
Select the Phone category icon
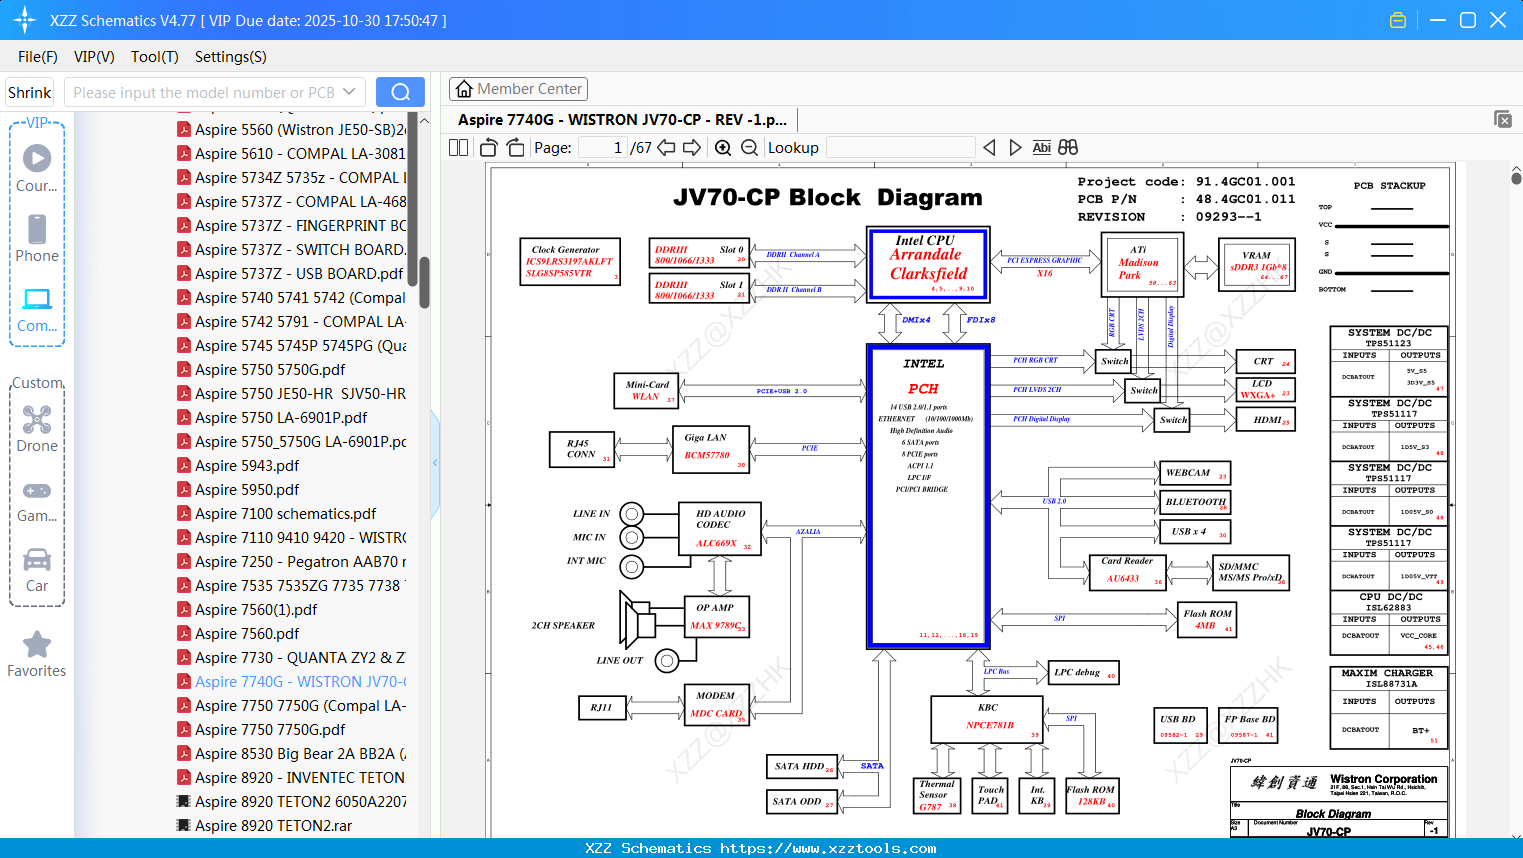click(37, 229)
